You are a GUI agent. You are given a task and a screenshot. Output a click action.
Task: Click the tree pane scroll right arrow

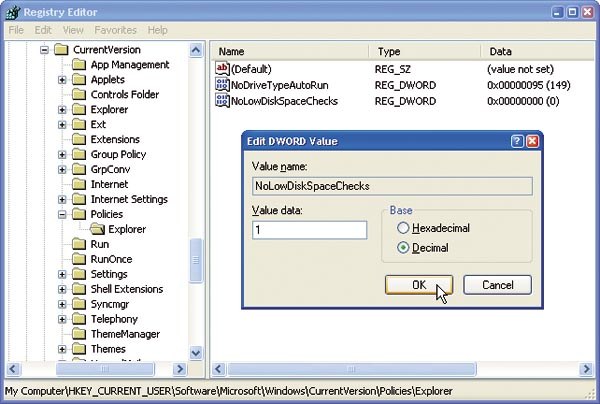[x=179, y=369]
